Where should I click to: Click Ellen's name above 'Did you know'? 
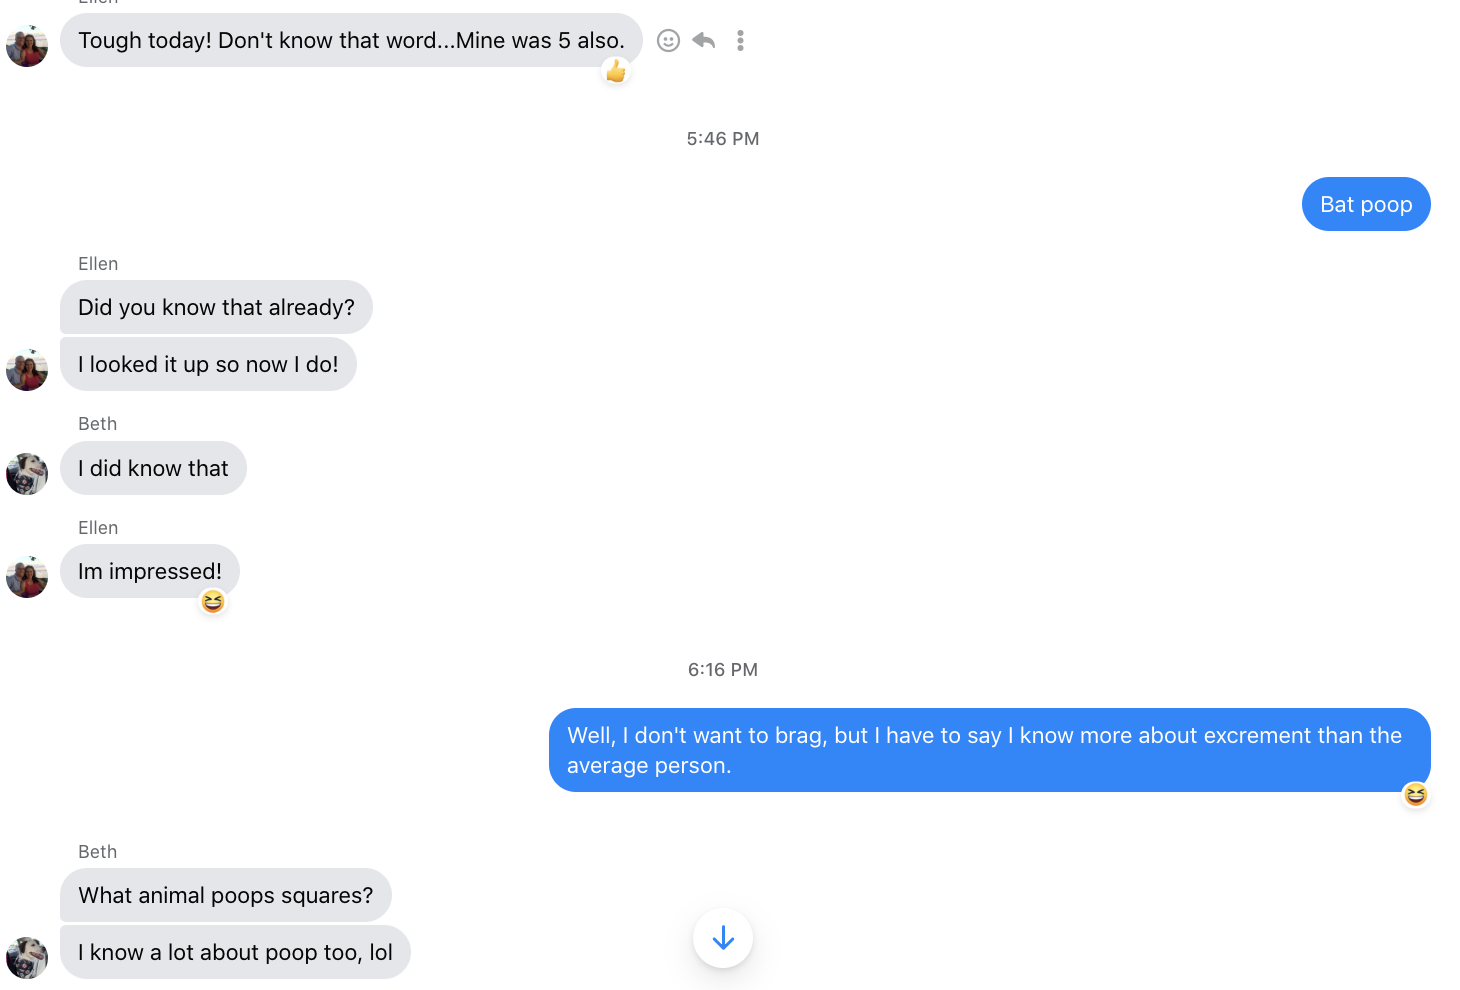(x=98, y=264)
